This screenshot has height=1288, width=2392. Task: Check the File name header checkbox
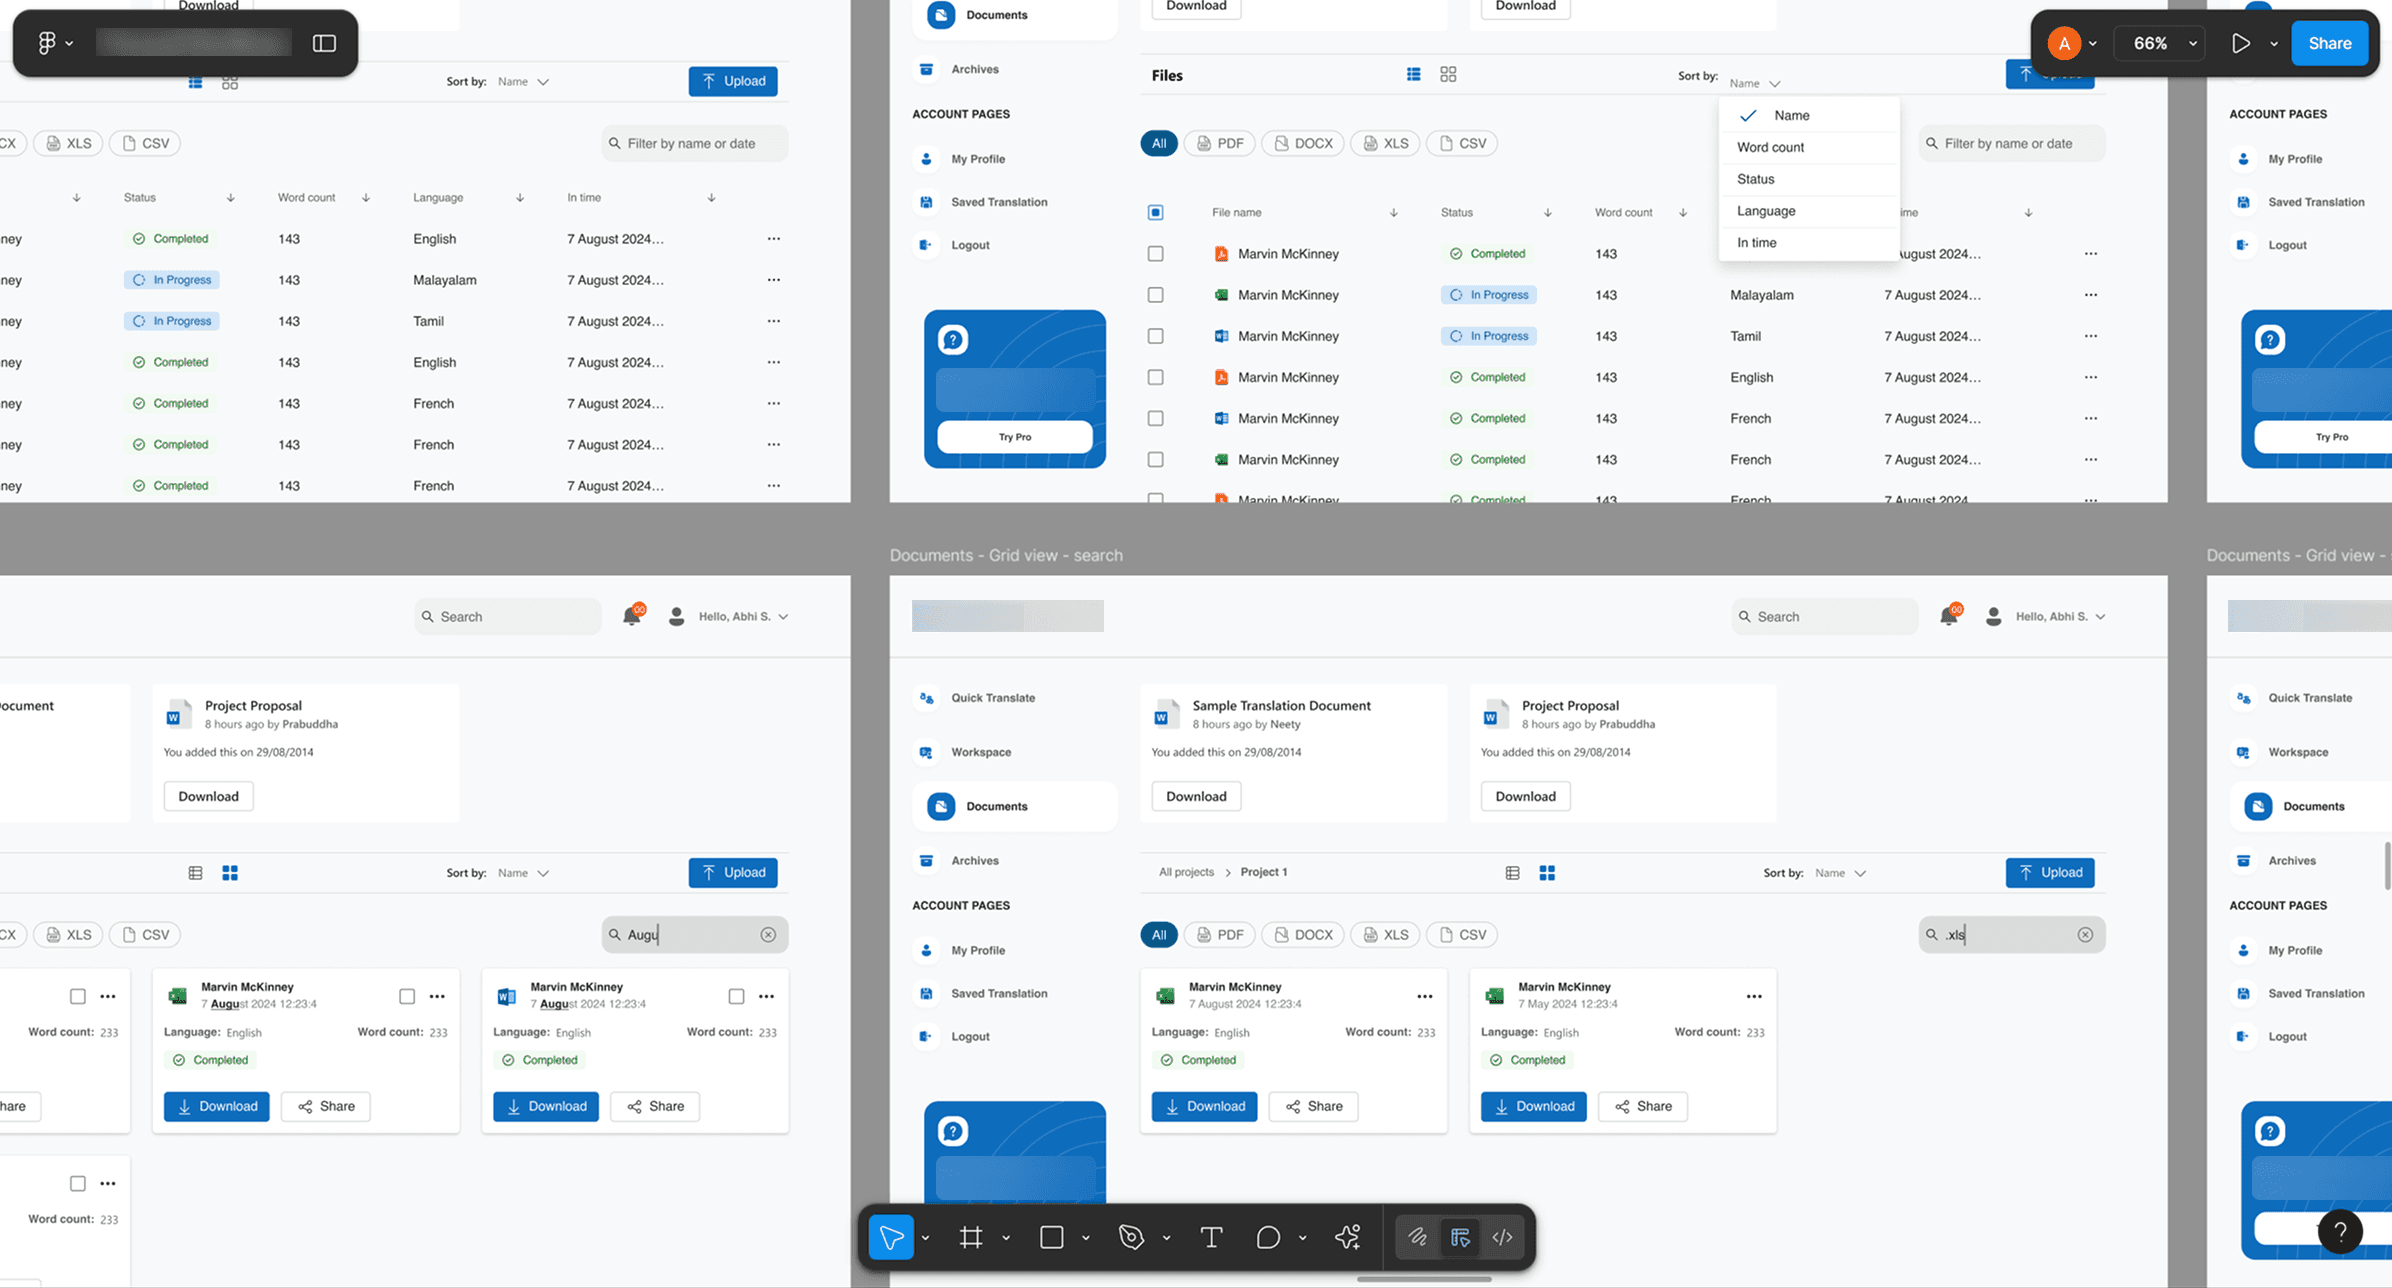click(x=1155, y=212)
